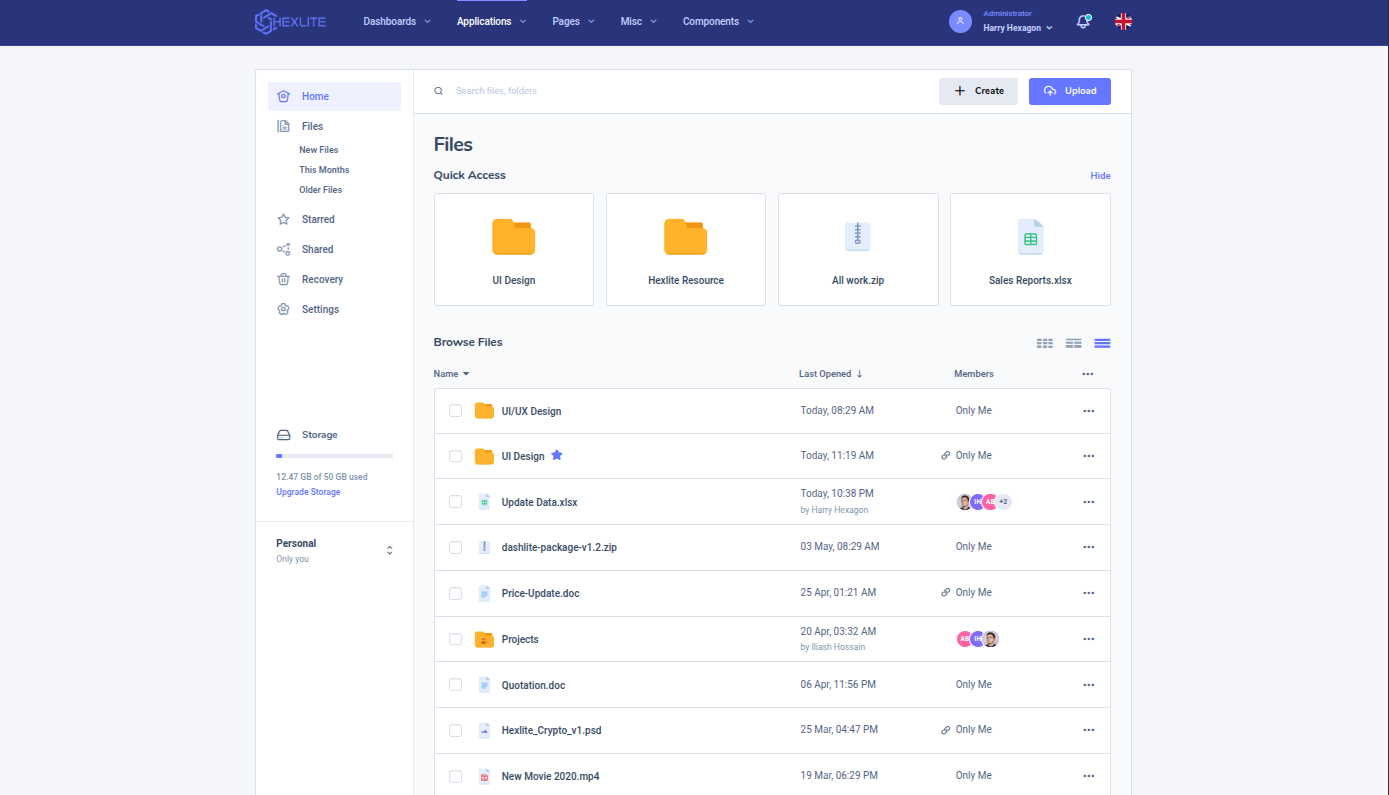Open the Pages menu

pyautogui.click(x=572, y=21)
